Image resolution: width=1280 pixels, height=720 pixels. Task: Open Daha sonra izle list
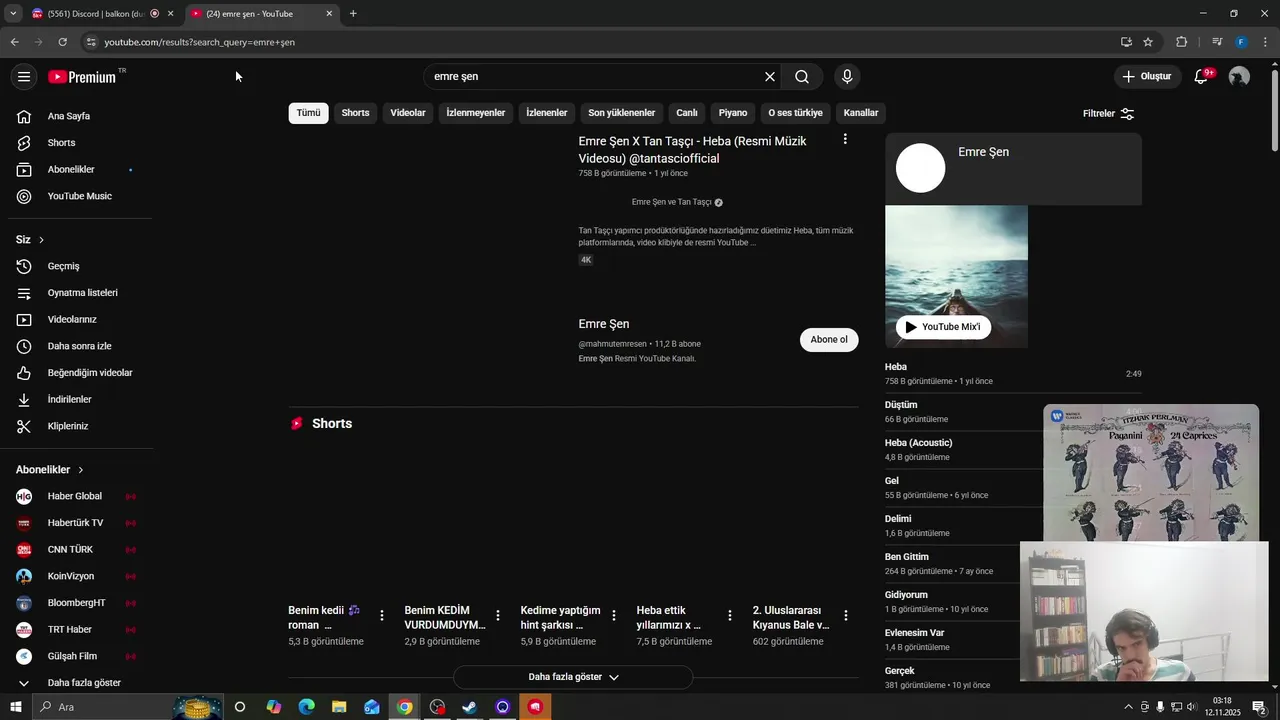coord(76,346)
